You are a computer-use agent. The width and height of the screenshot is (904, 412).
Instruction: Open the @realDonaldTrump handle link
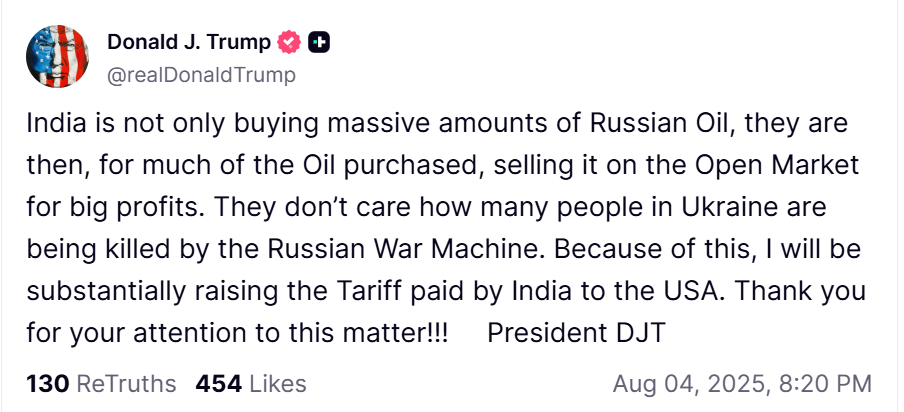(x=200, y=75)
